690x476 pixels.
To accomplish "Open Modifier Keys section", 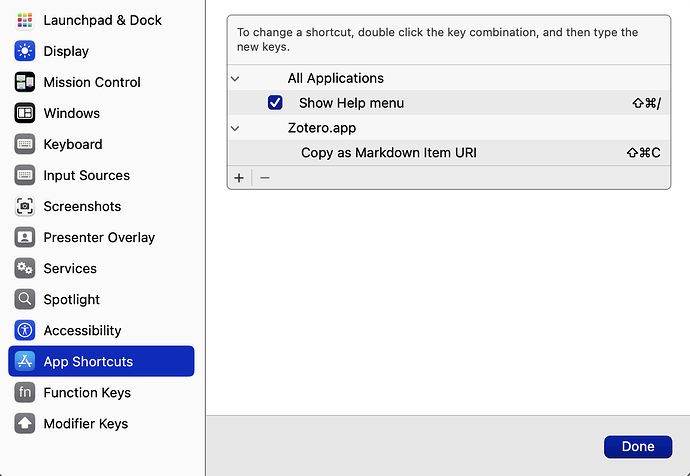I will click(x=85, y=423).
